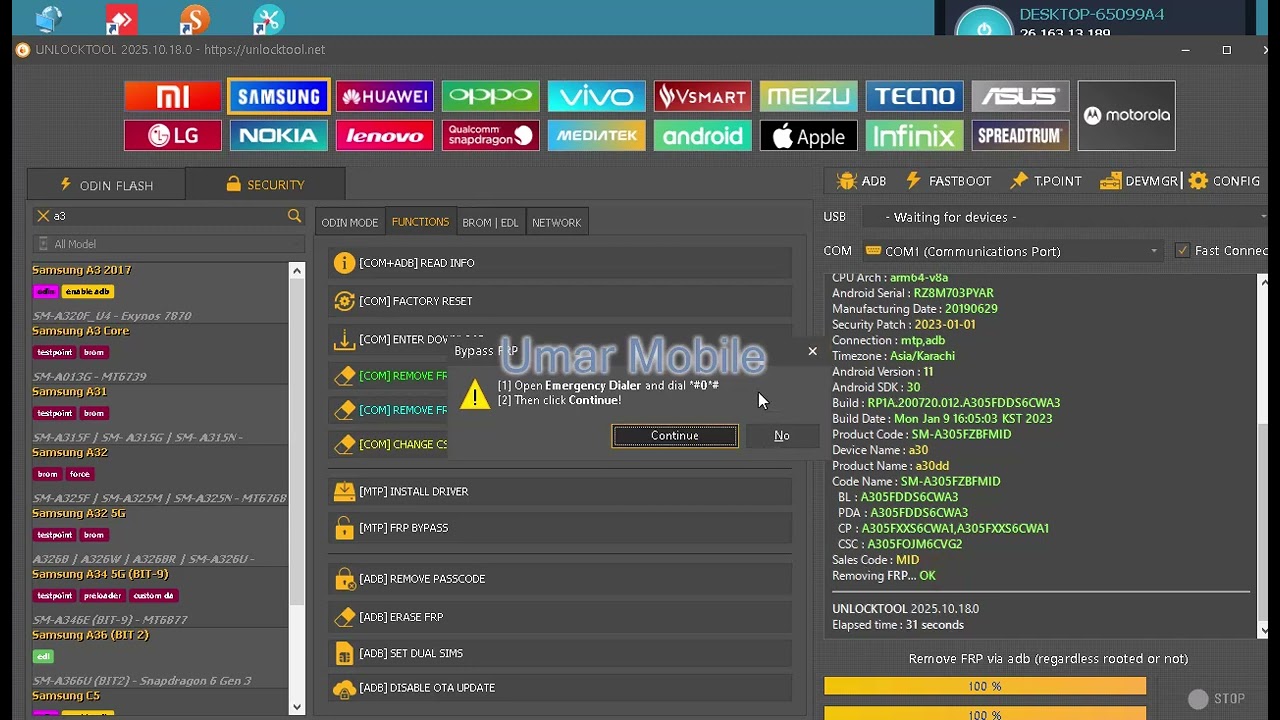Viewport: 1280px width, 720px height.
Task: Switch to the BROM | EDL tab
Action: 490,222
